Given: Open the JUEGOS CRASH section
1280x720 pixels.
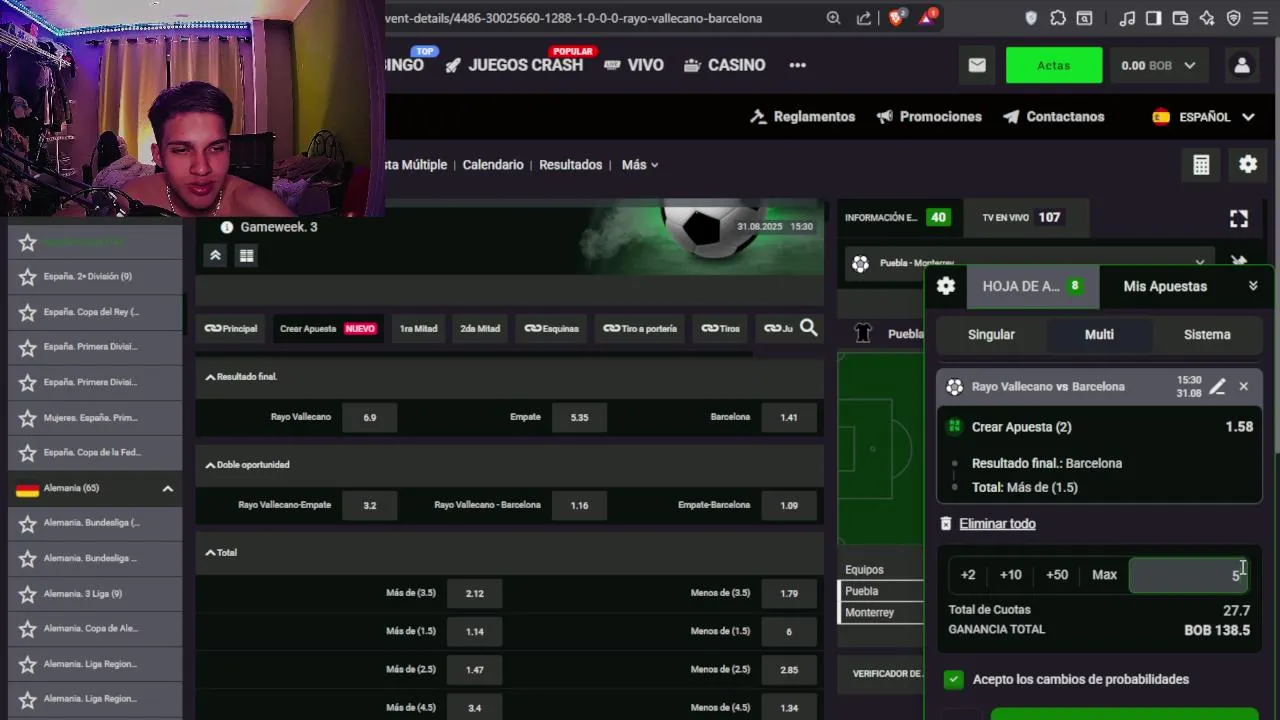Looking at the screenshot, I should click(x=514, y=65).
